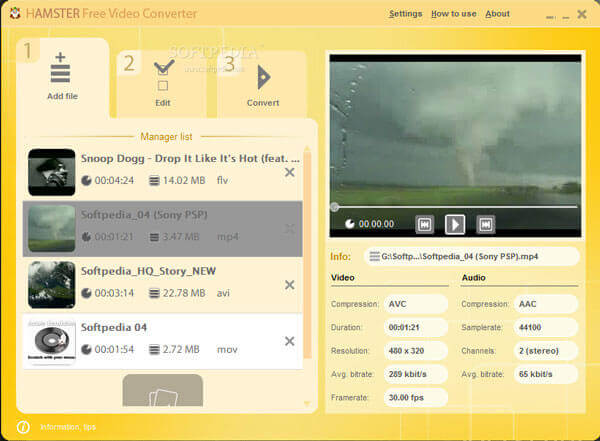600x441 pixels.
Task: Click the Video section heading
Action: coord(342,278)
